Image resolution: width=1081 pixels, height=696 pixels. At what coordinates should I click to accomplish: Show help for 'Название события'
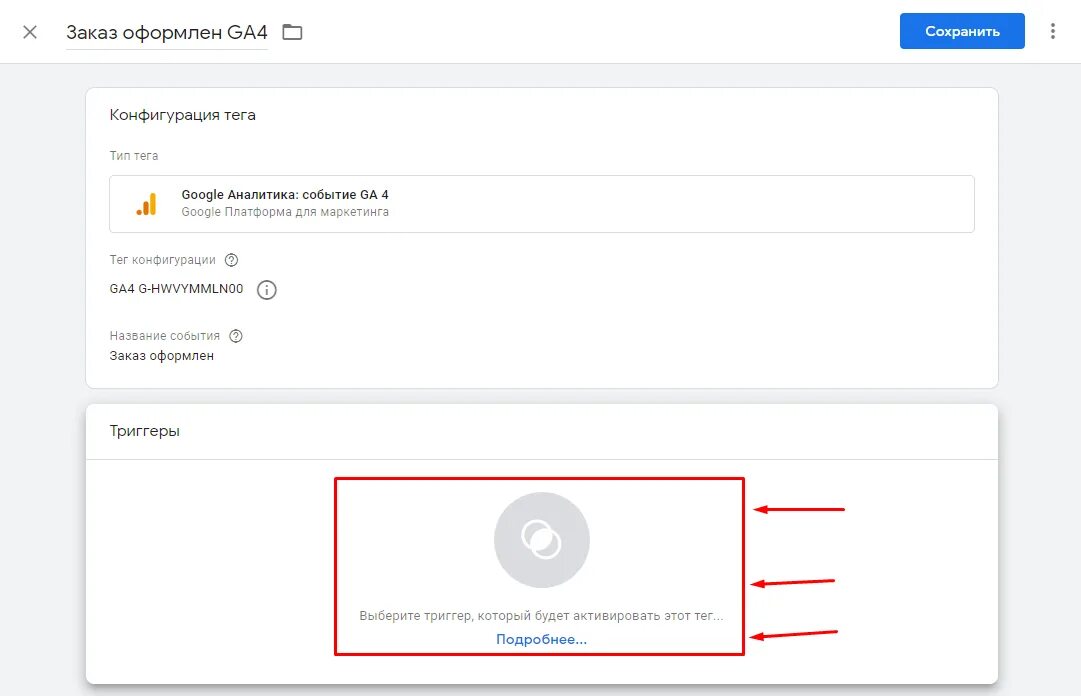coord(236,336)
